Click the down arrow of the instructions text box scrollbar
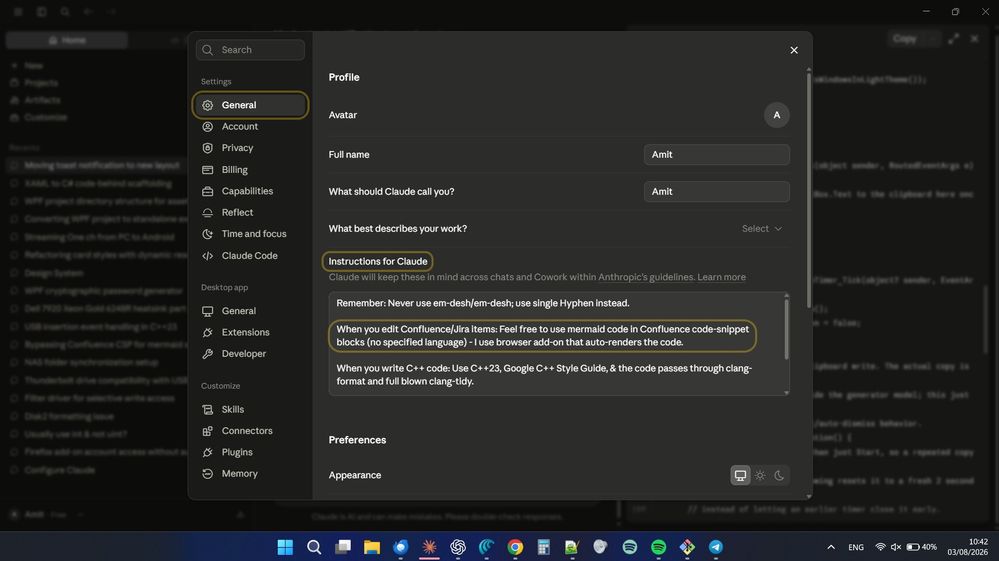 [786, 393]
